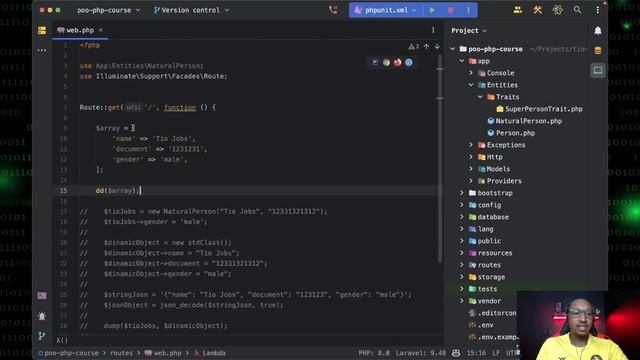
Task: Click line 15 number in the gutter
Action: point(64,191)
